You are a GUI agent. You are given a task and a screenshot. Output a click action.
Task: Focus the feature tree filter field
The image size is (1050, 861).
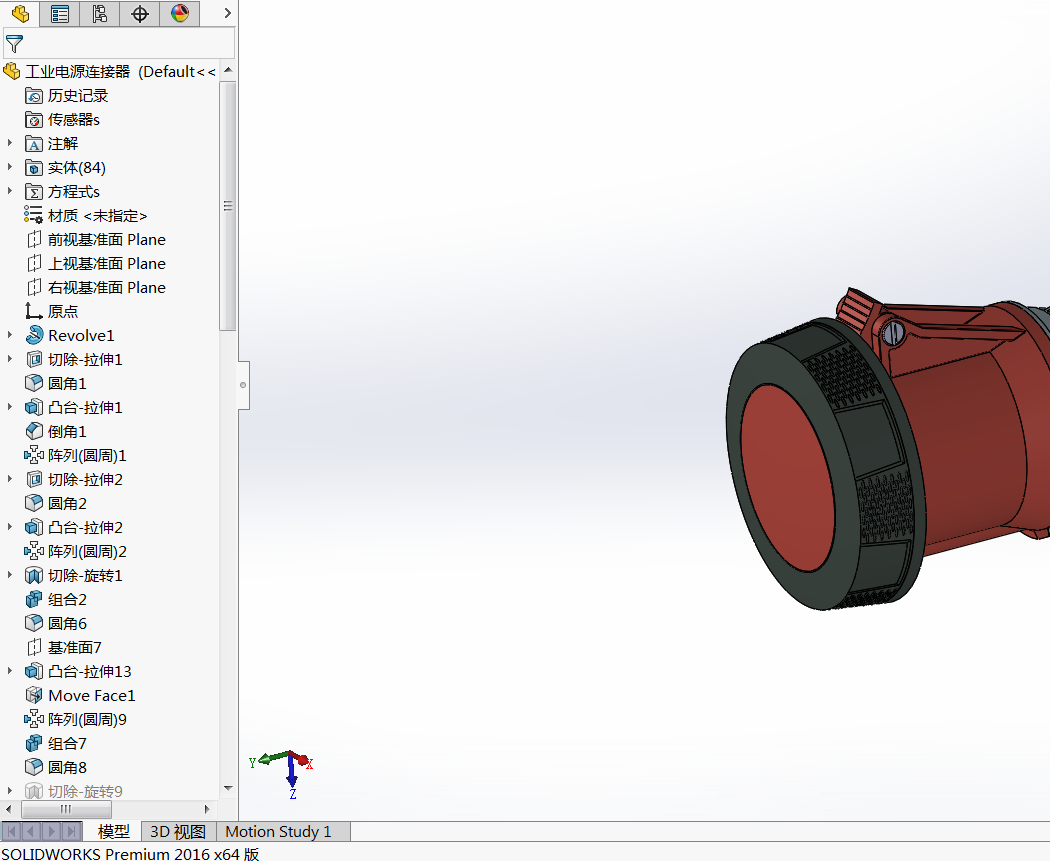pos(119,44)
